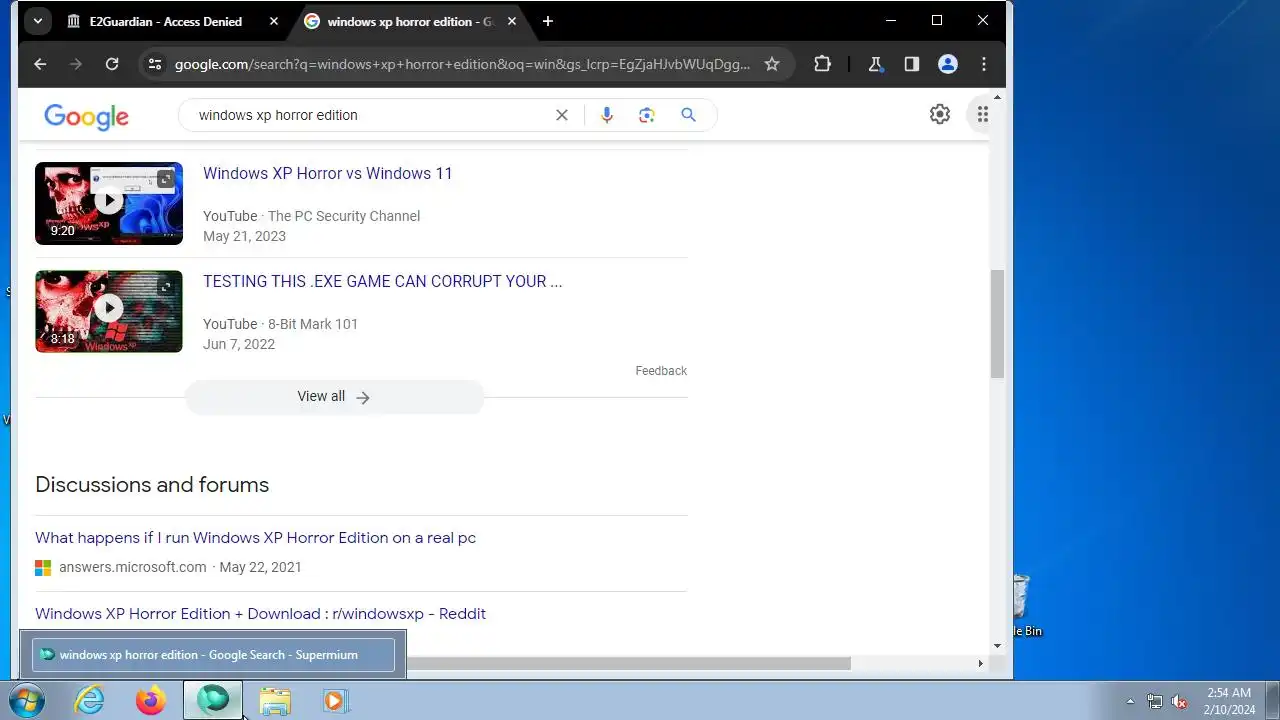
Task: Open What happens if I run Windows XP Horror
Action: point(255,538)
